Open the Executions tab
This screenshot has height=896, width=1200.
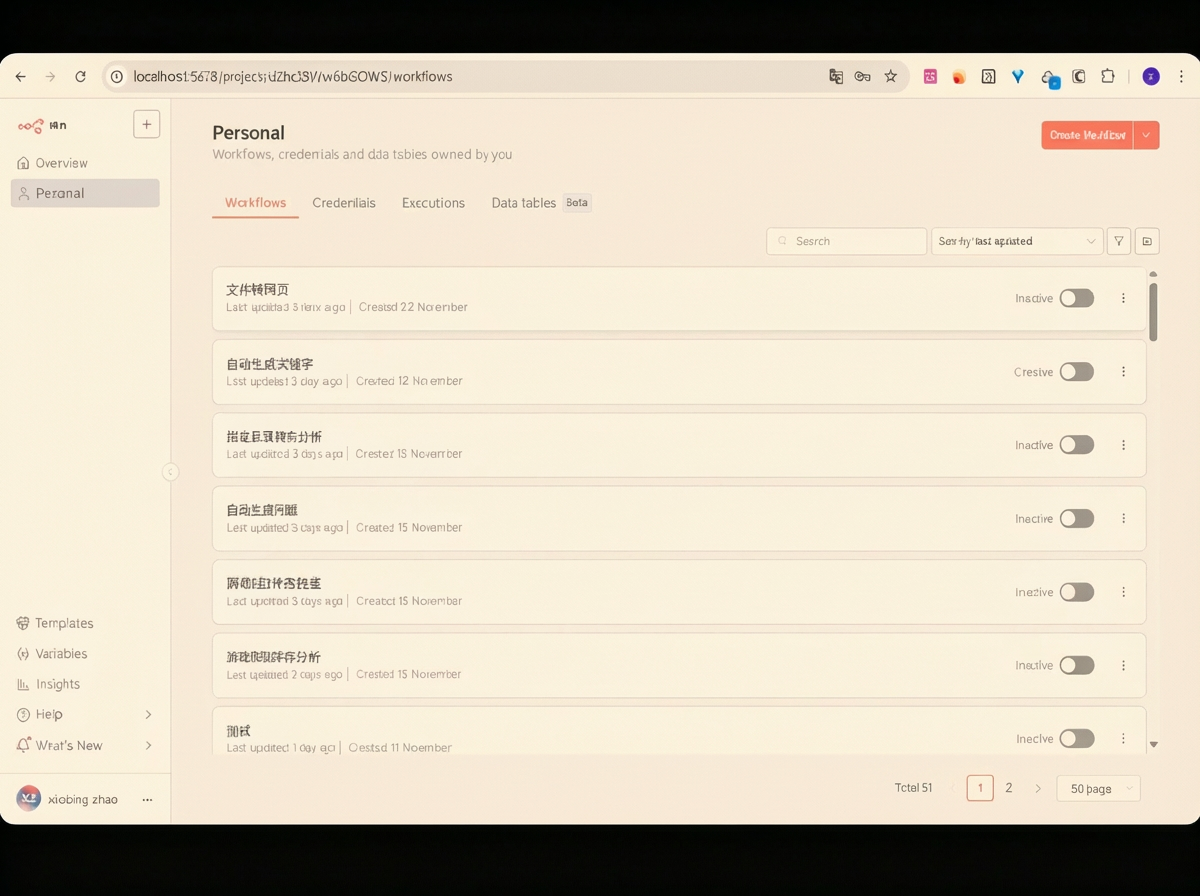433,202
